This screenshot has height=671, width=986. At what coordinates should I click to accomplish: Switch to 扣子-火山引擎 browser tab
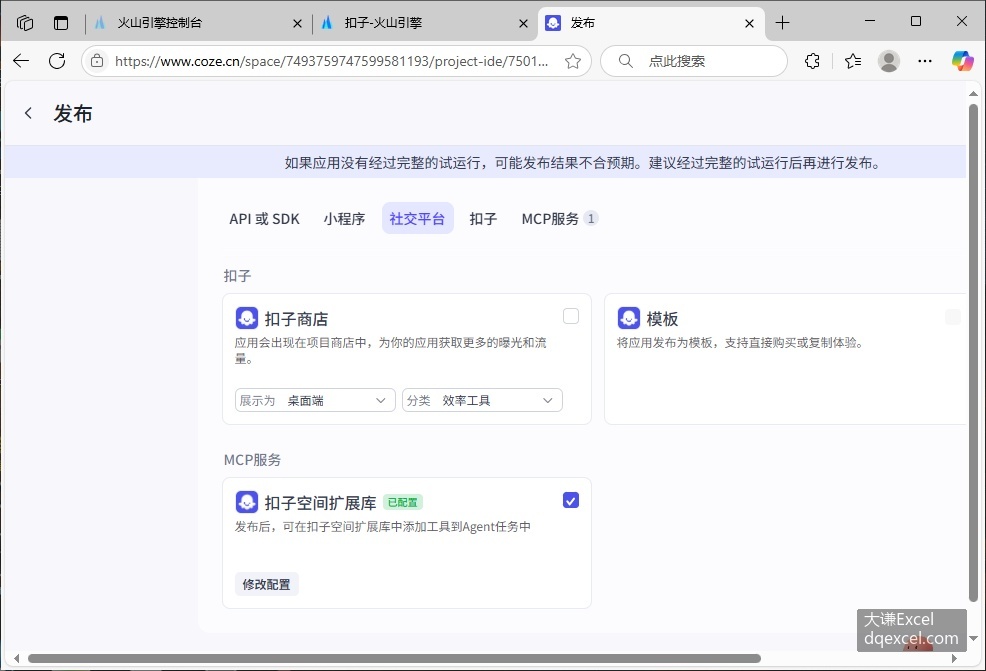coord(423,23)
